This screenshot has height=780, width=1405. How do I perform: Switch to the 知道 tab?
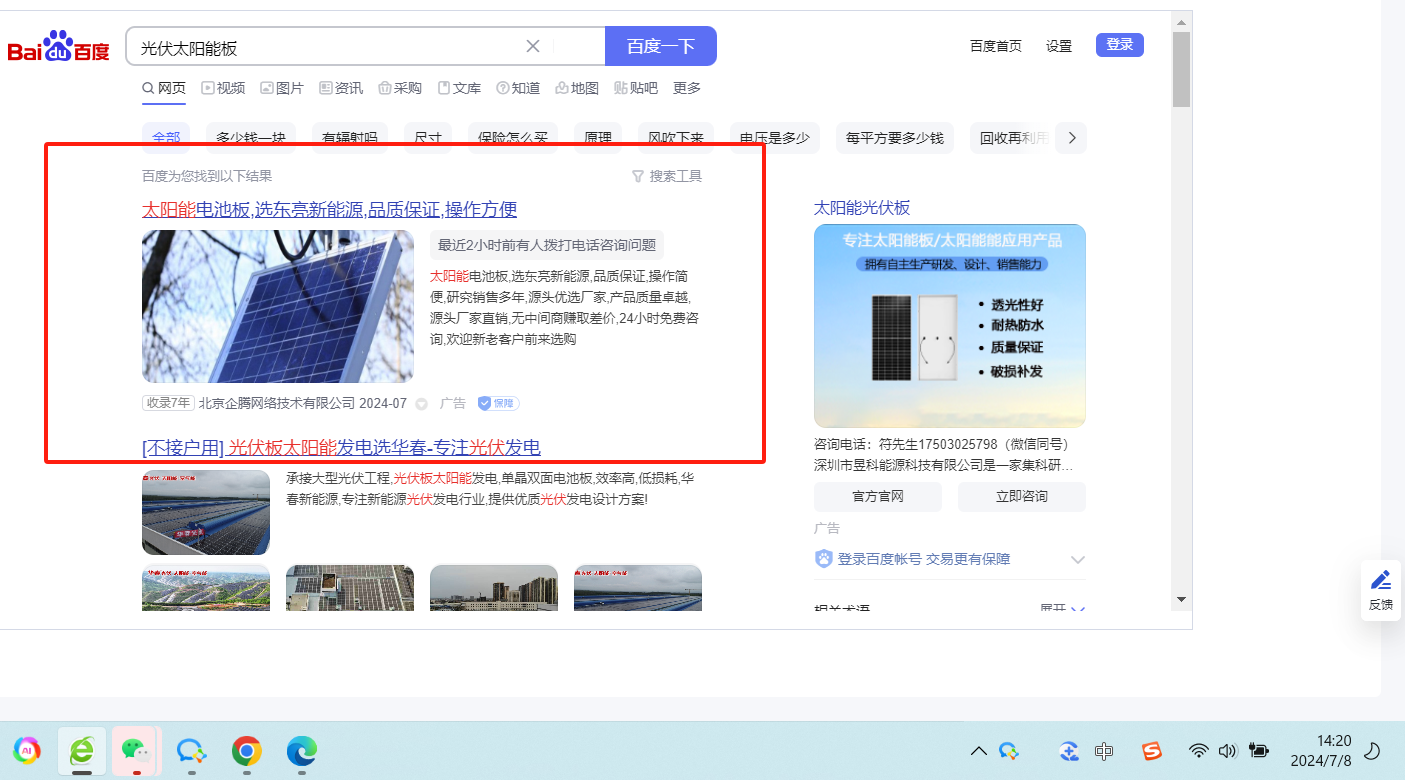[x=518, y=88]
